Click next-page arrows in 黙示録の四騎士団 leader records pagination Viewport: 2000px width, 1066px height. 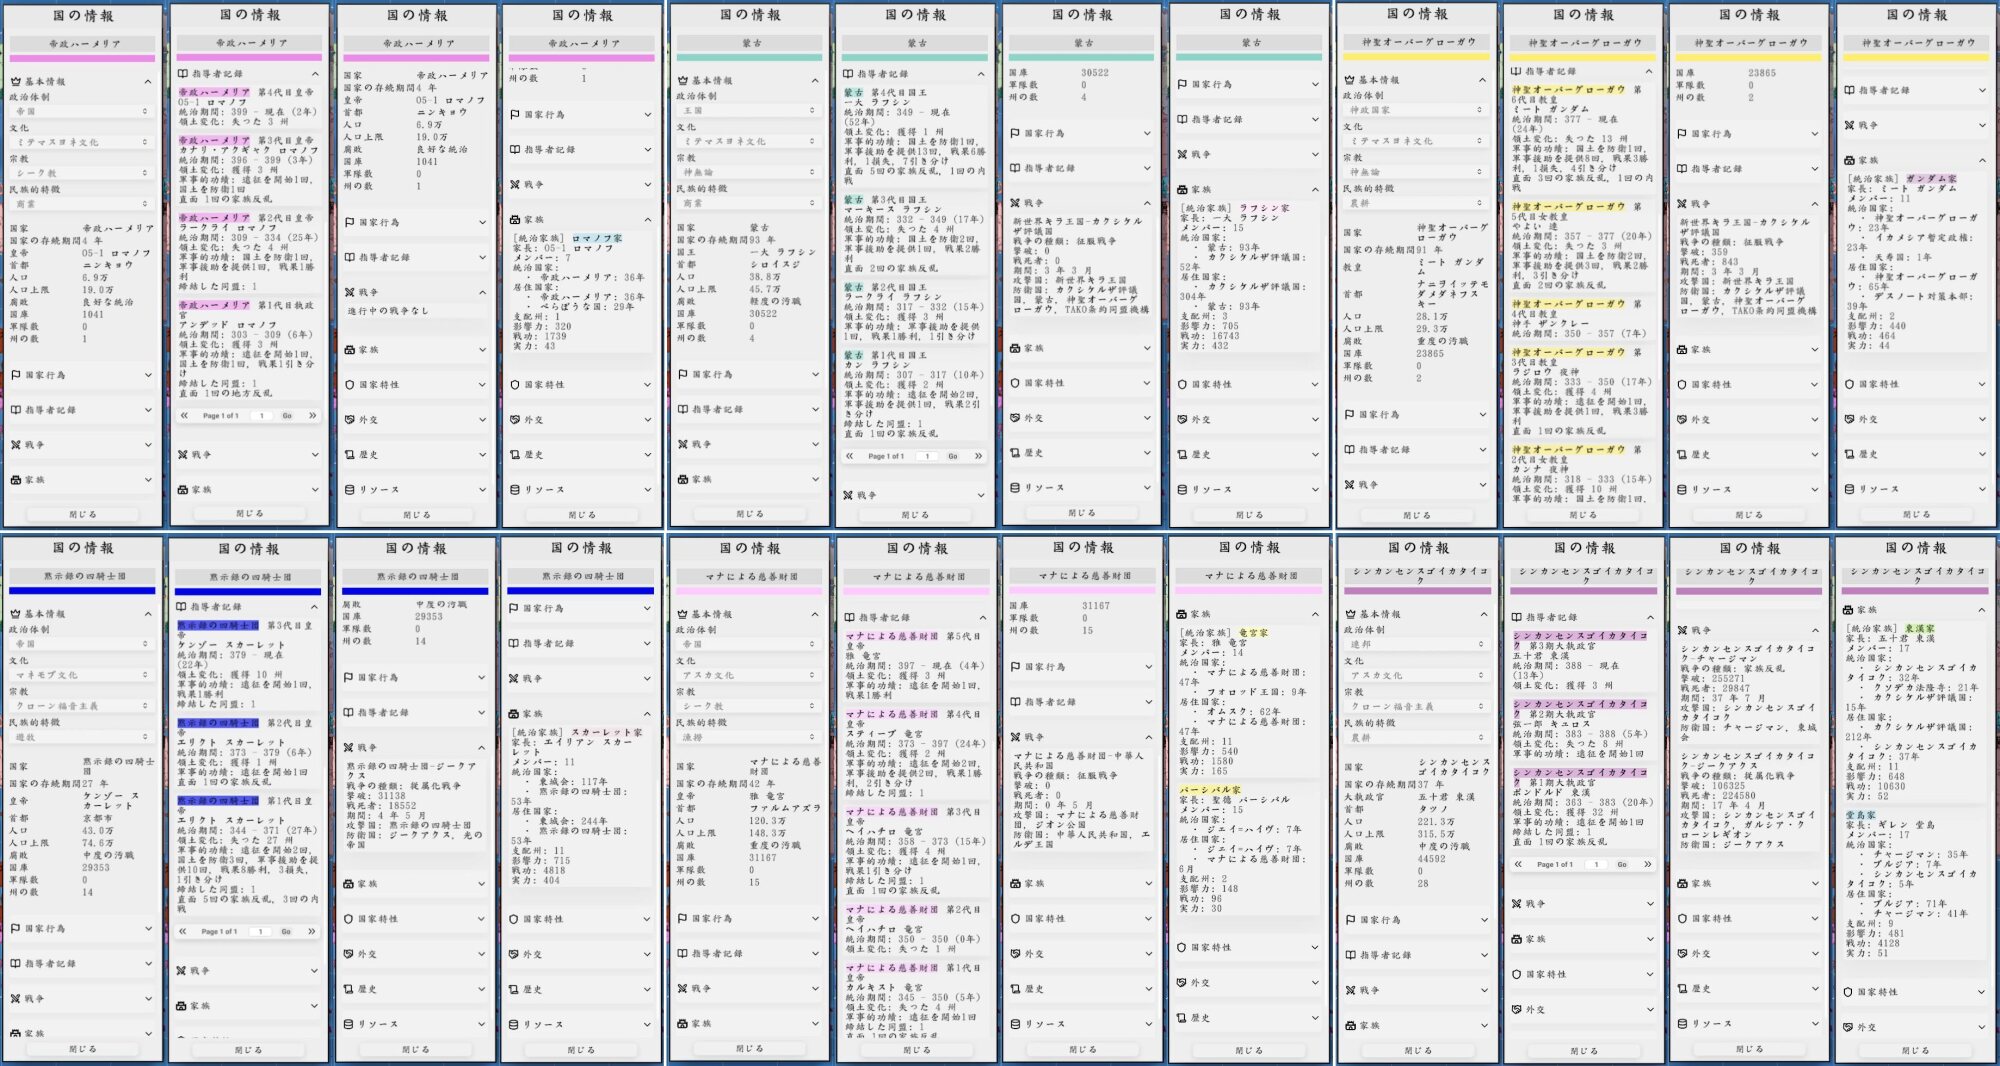(311, 931)
